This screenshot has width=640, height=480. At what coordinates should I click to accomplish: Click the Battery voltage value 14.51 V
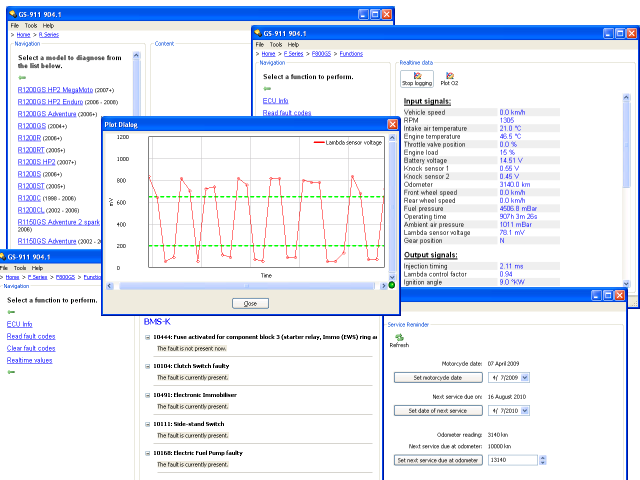(511, 160)
